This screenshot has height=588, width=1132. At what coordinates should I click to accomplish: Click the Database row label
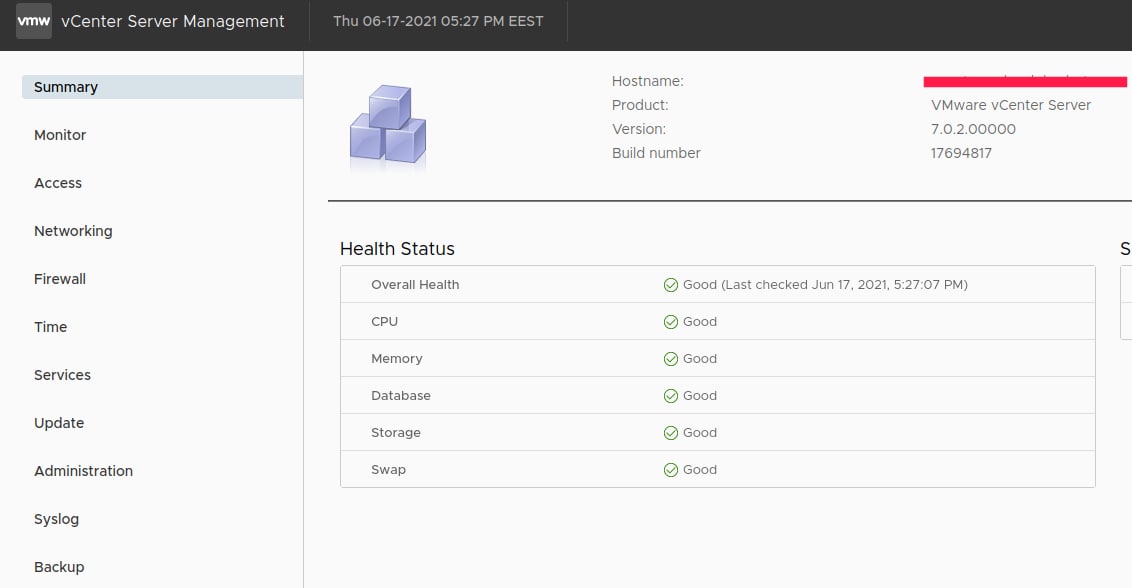coord(401,395)
